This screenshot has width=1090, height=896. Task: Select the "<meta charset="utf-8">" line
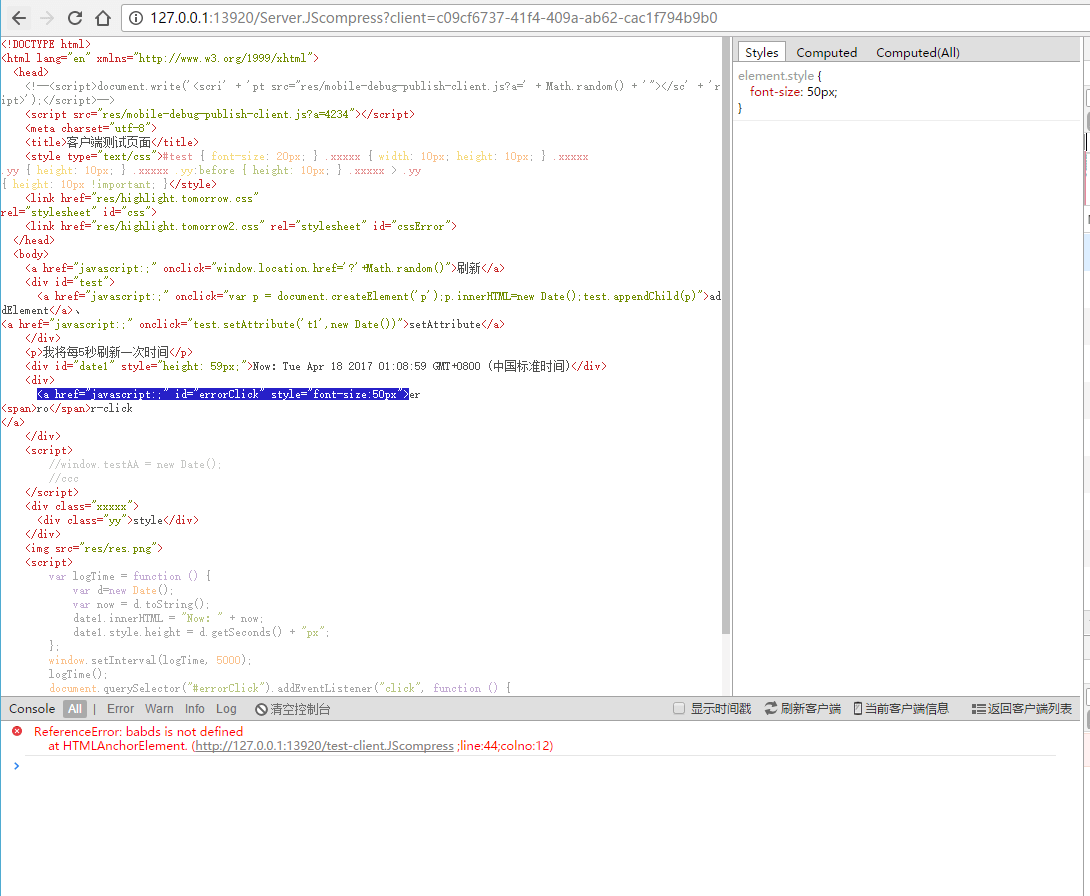(x=91, y=128)
